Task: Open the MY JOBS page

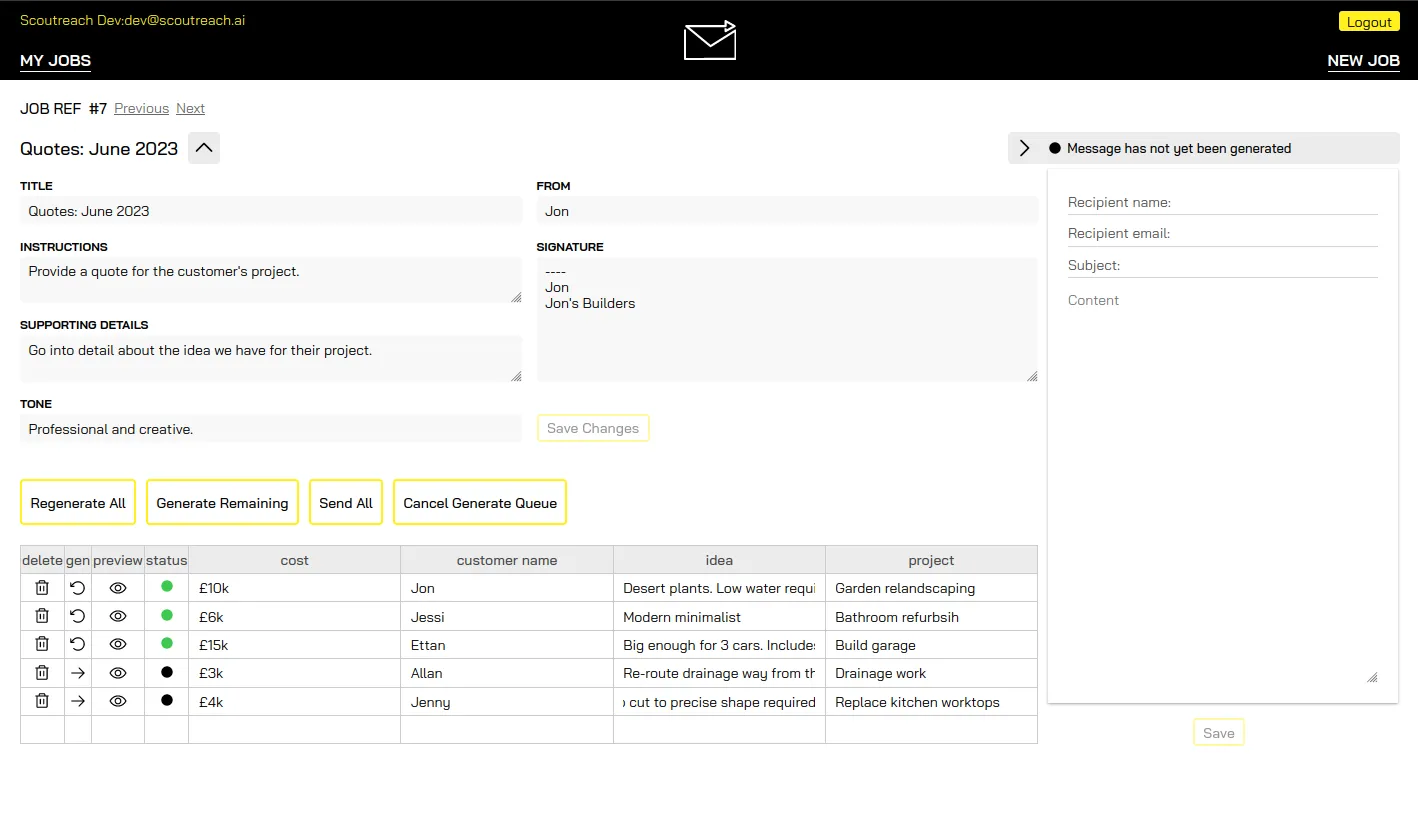Action: point(55,61)
